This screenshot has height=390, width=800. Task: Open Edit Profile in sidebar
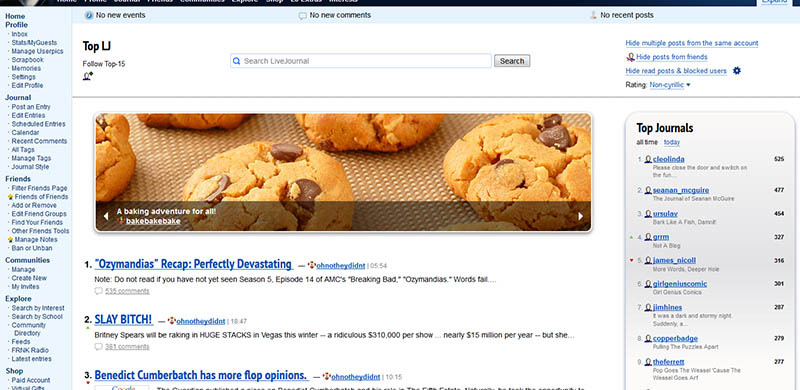(27, 86)
